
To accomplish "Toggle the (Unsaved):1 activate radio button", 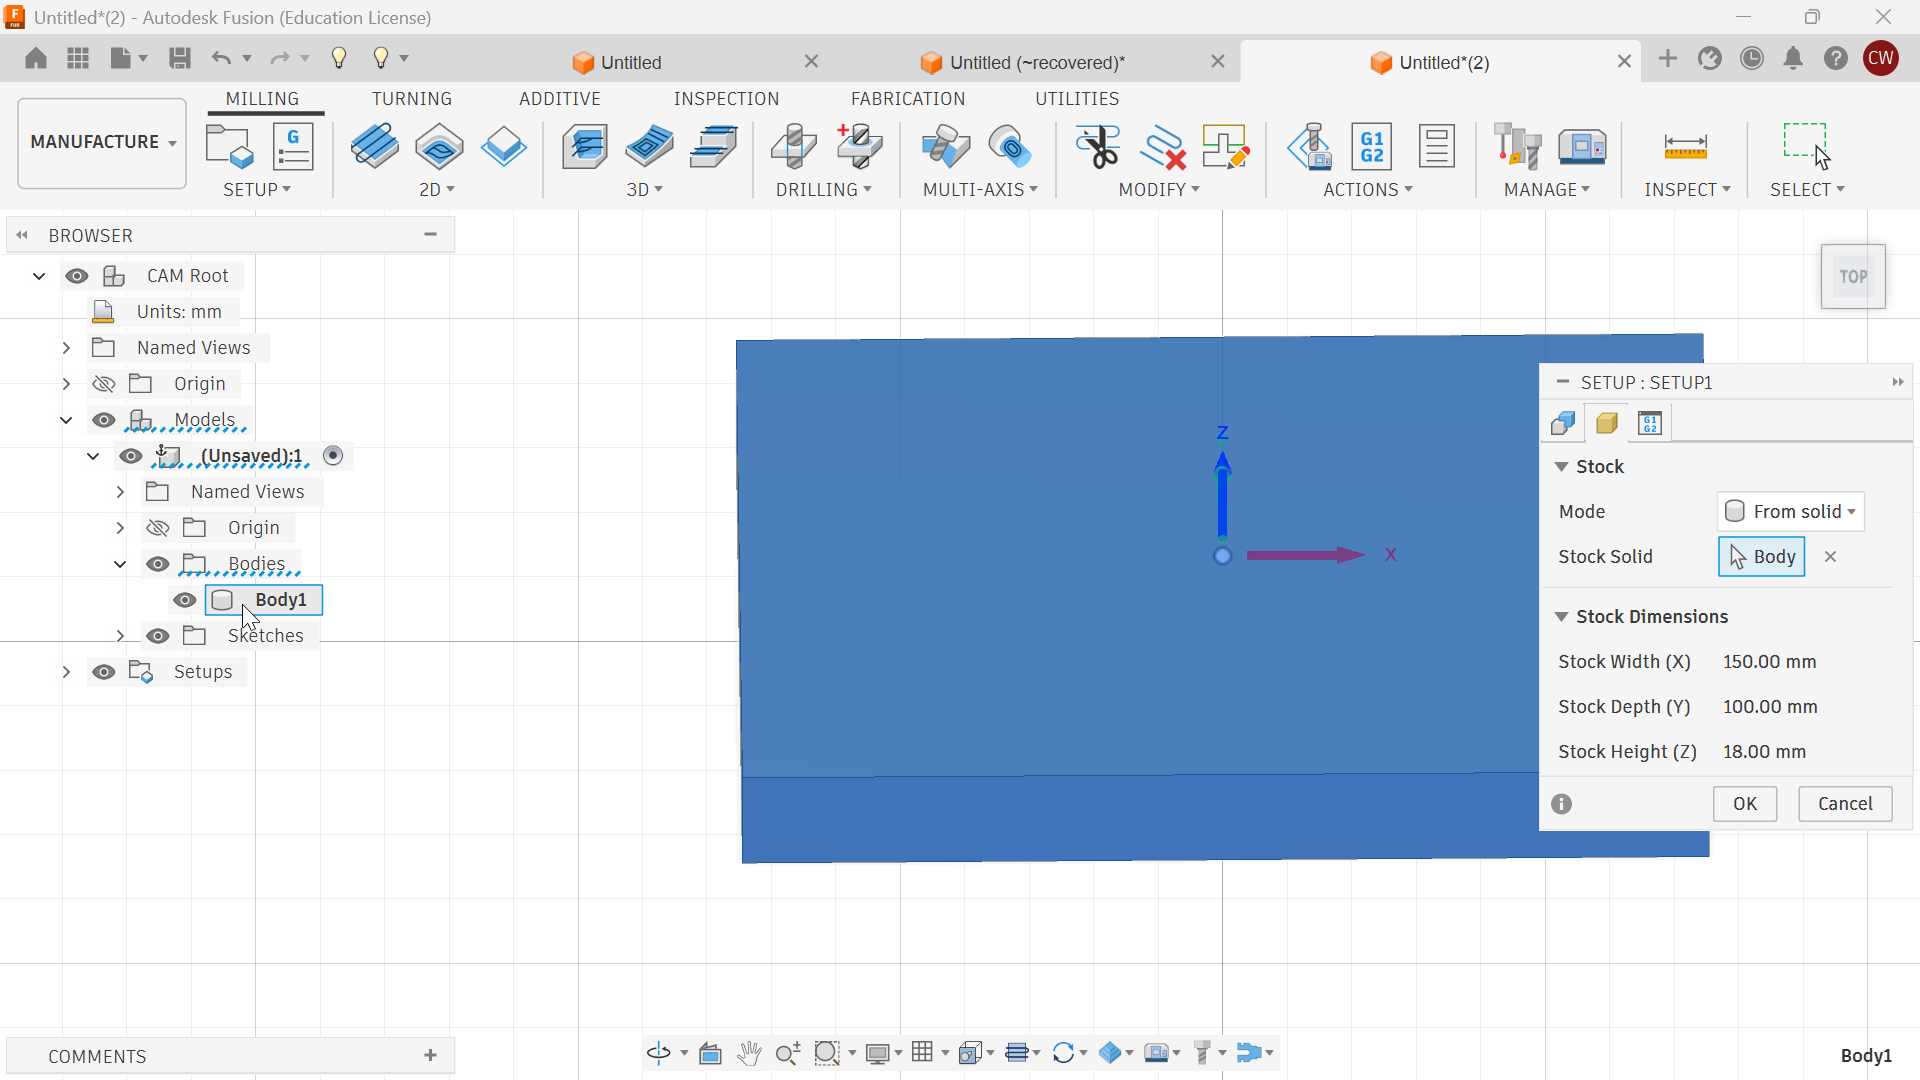I will tap(335, 456).
